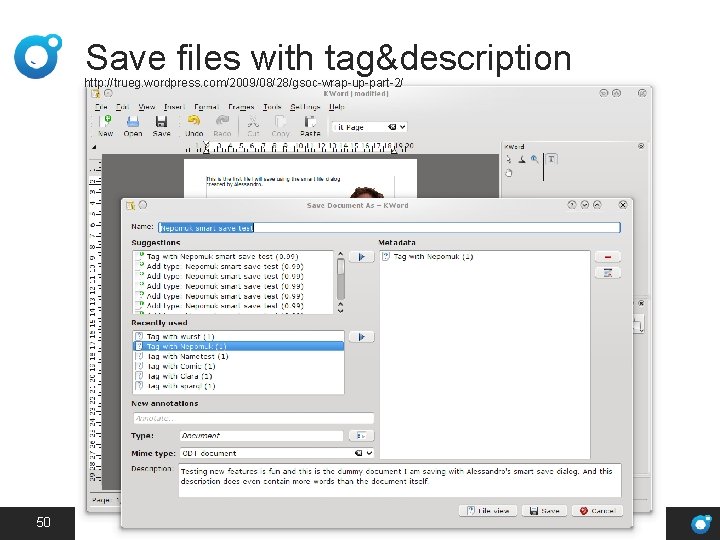Add recently used tag with arrow button
Image resolution: width=720 pixels, height=540 pixels.
pyautogui.click(x=361, y=337)
